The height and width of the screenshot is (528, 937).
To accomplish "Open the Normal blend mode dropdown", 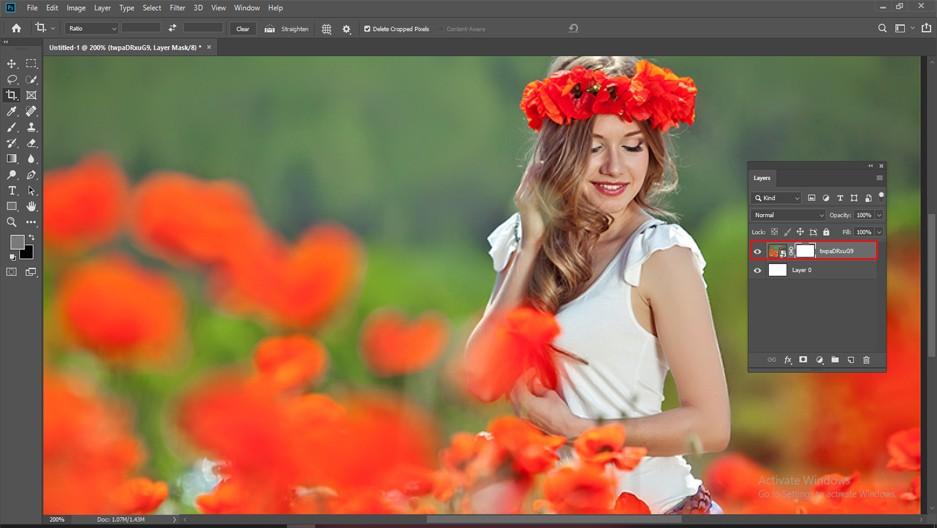I will pos(788,215).
